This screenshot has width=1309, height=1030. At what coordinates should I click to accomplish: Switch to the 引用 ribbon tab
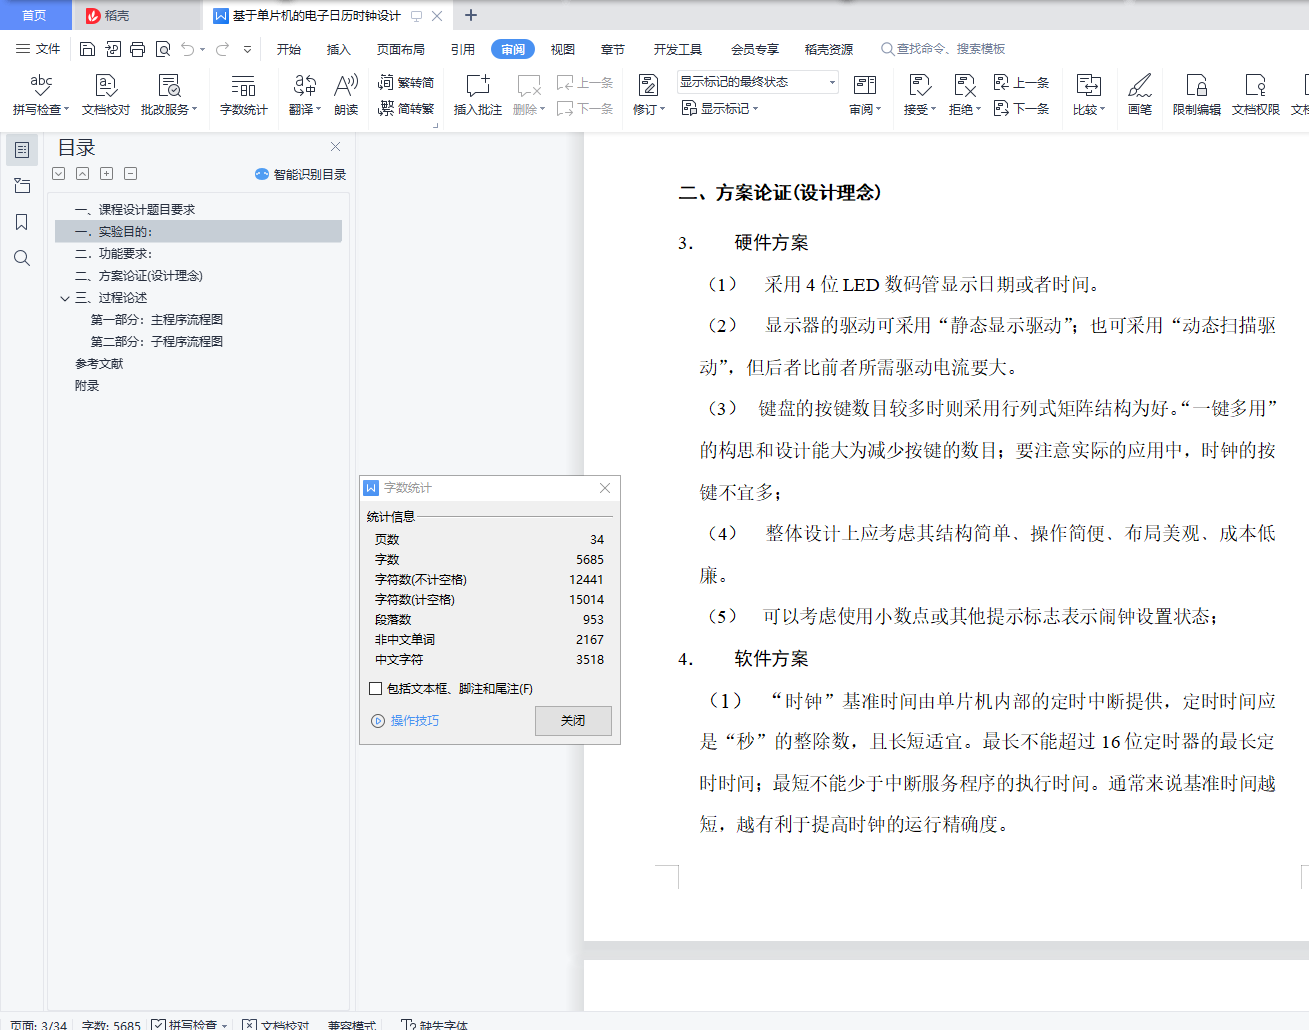[463, 49]
